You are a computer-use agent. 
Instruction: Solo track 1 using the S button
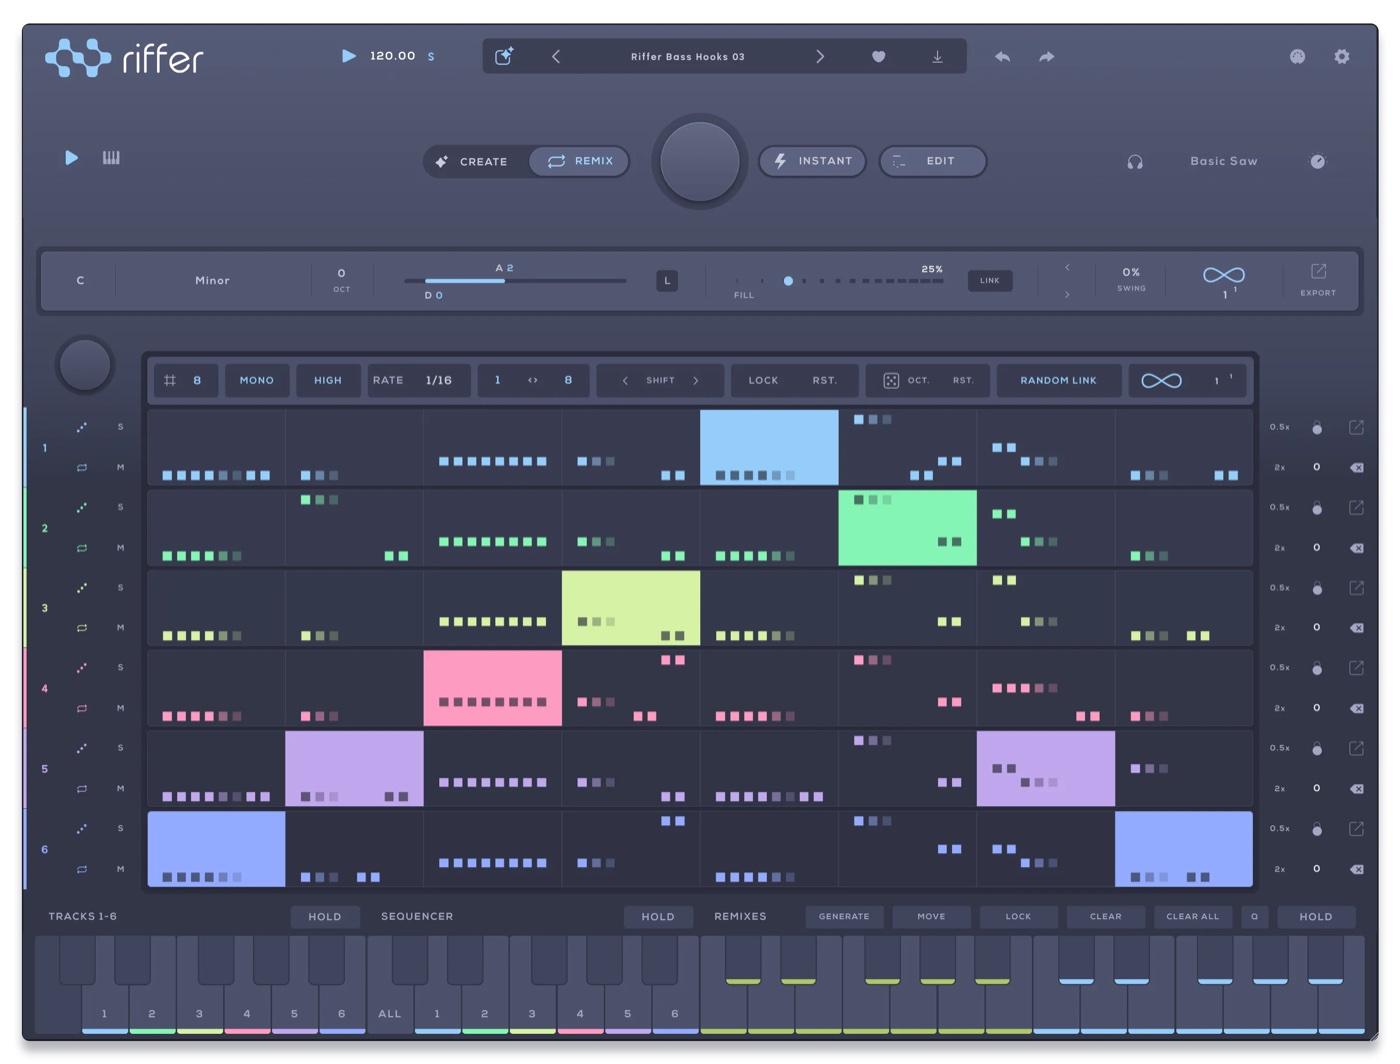(x=121, y=427)
